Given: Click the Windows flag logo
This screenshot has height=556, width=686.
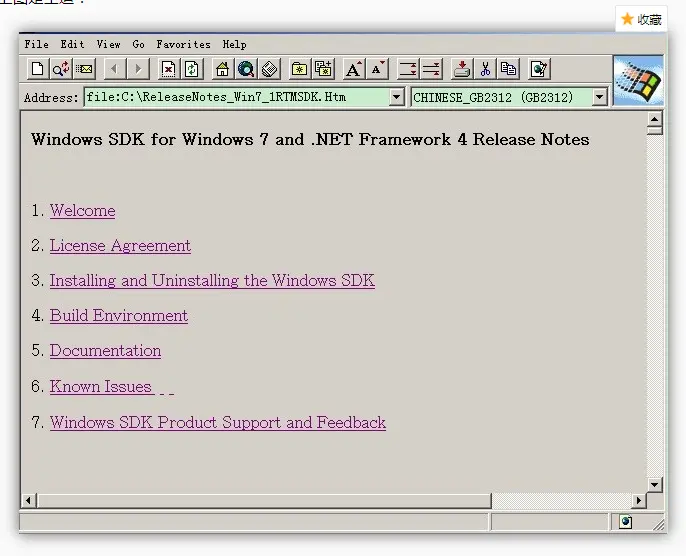Looking at the screenshot, I should click(x=638, y=80).
